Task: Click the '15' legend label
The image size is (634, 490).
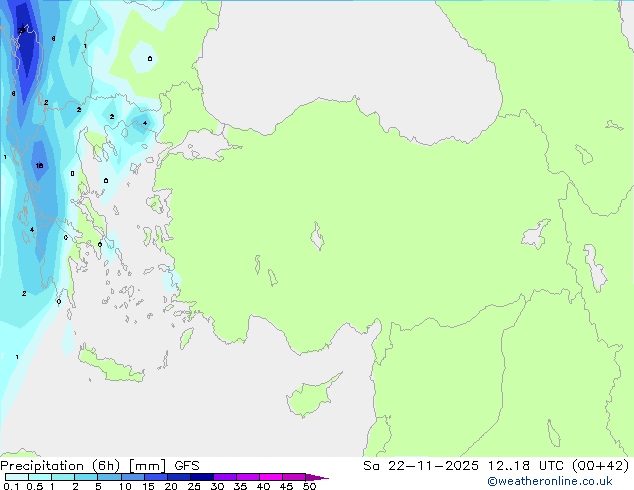Action: [148, 486]
